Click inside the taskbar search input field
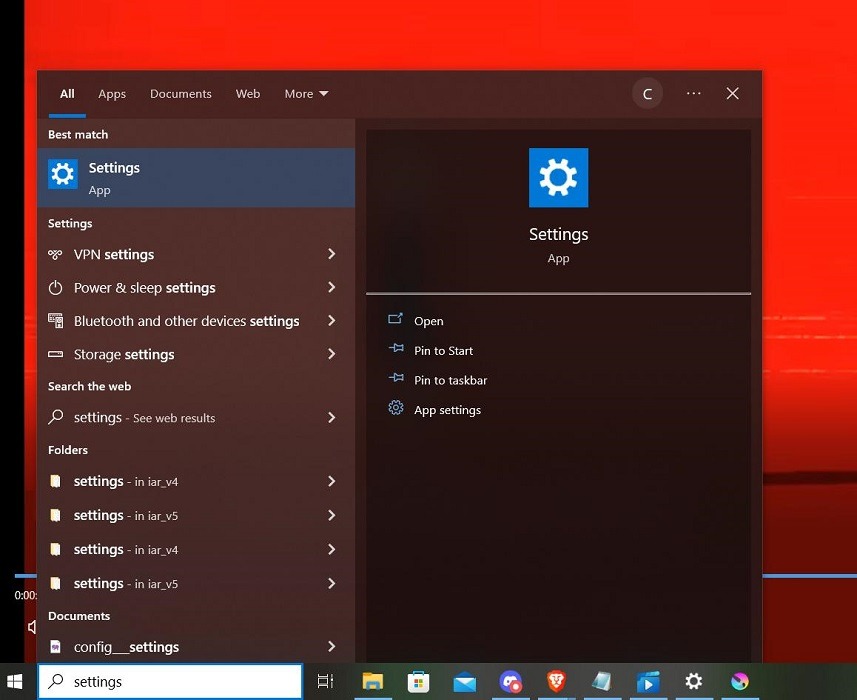 pos(170,681)
